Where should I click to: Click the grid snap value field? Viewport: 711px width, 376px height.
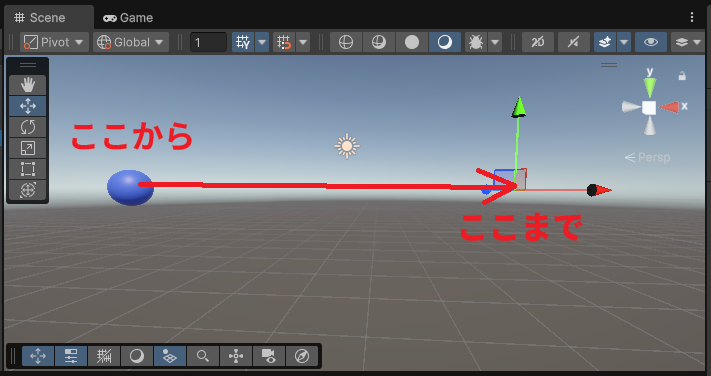[208, 42]
